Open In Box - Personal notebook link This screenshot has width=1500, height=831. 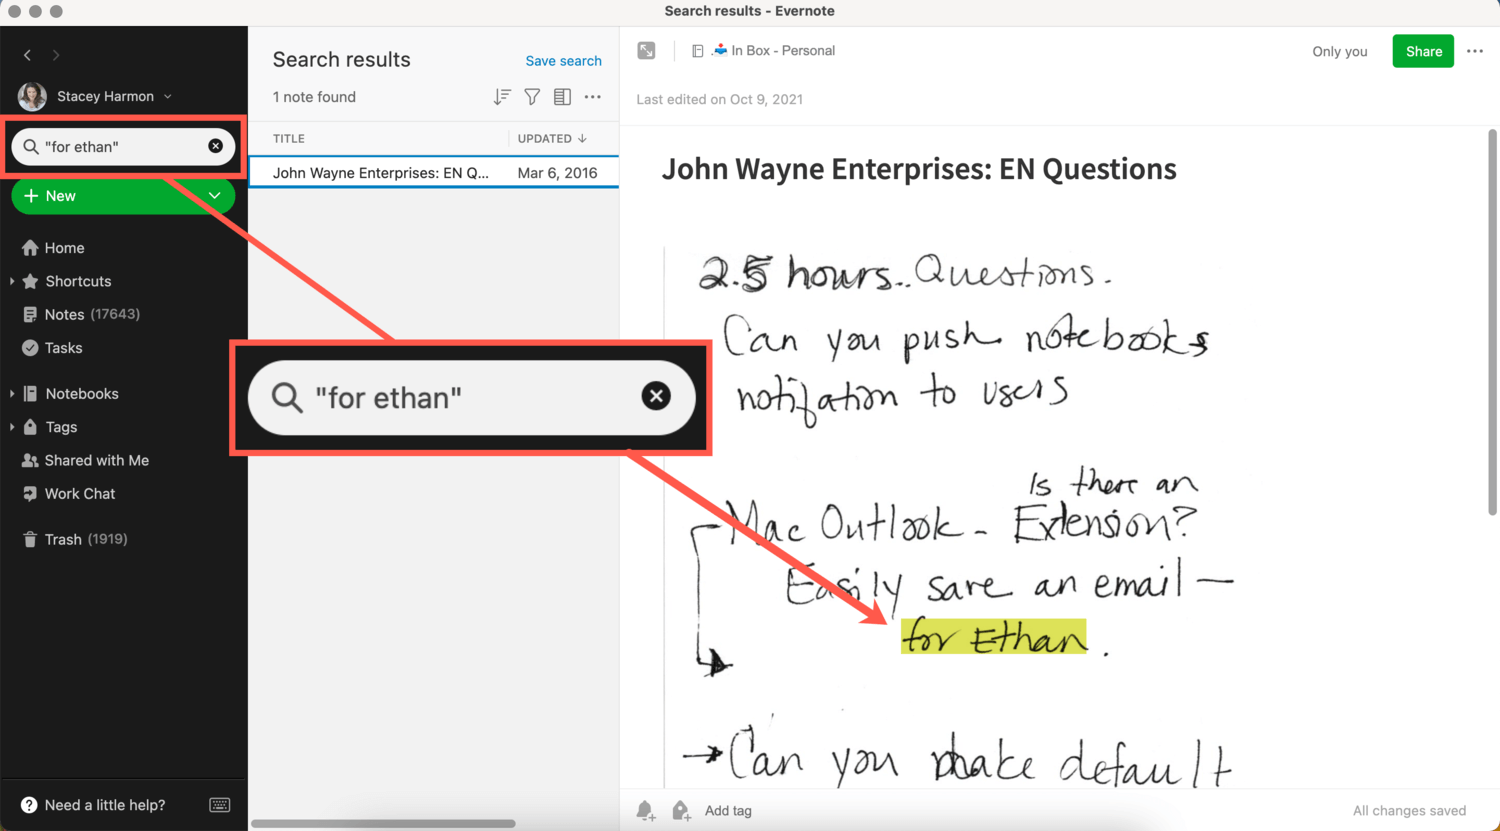(x=783, y=51)
